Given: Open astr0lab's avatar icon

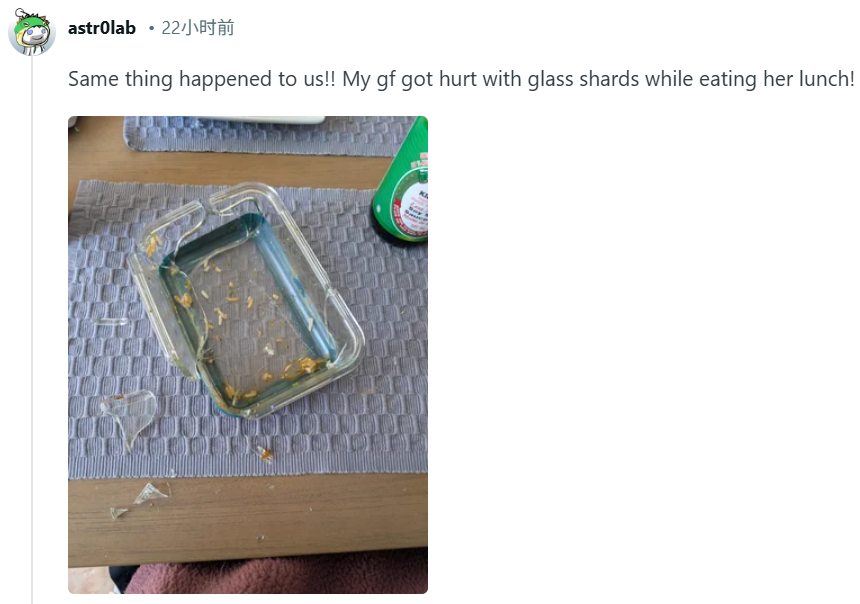Looking at the screenshot, I should (x=32, y=32).
